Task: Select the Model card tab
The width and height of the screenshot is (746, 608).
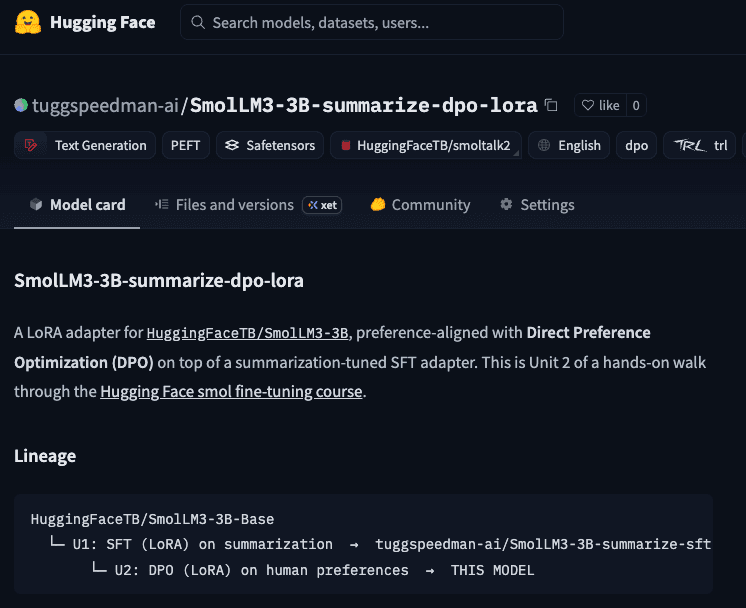Action: (x=77, y=205)
